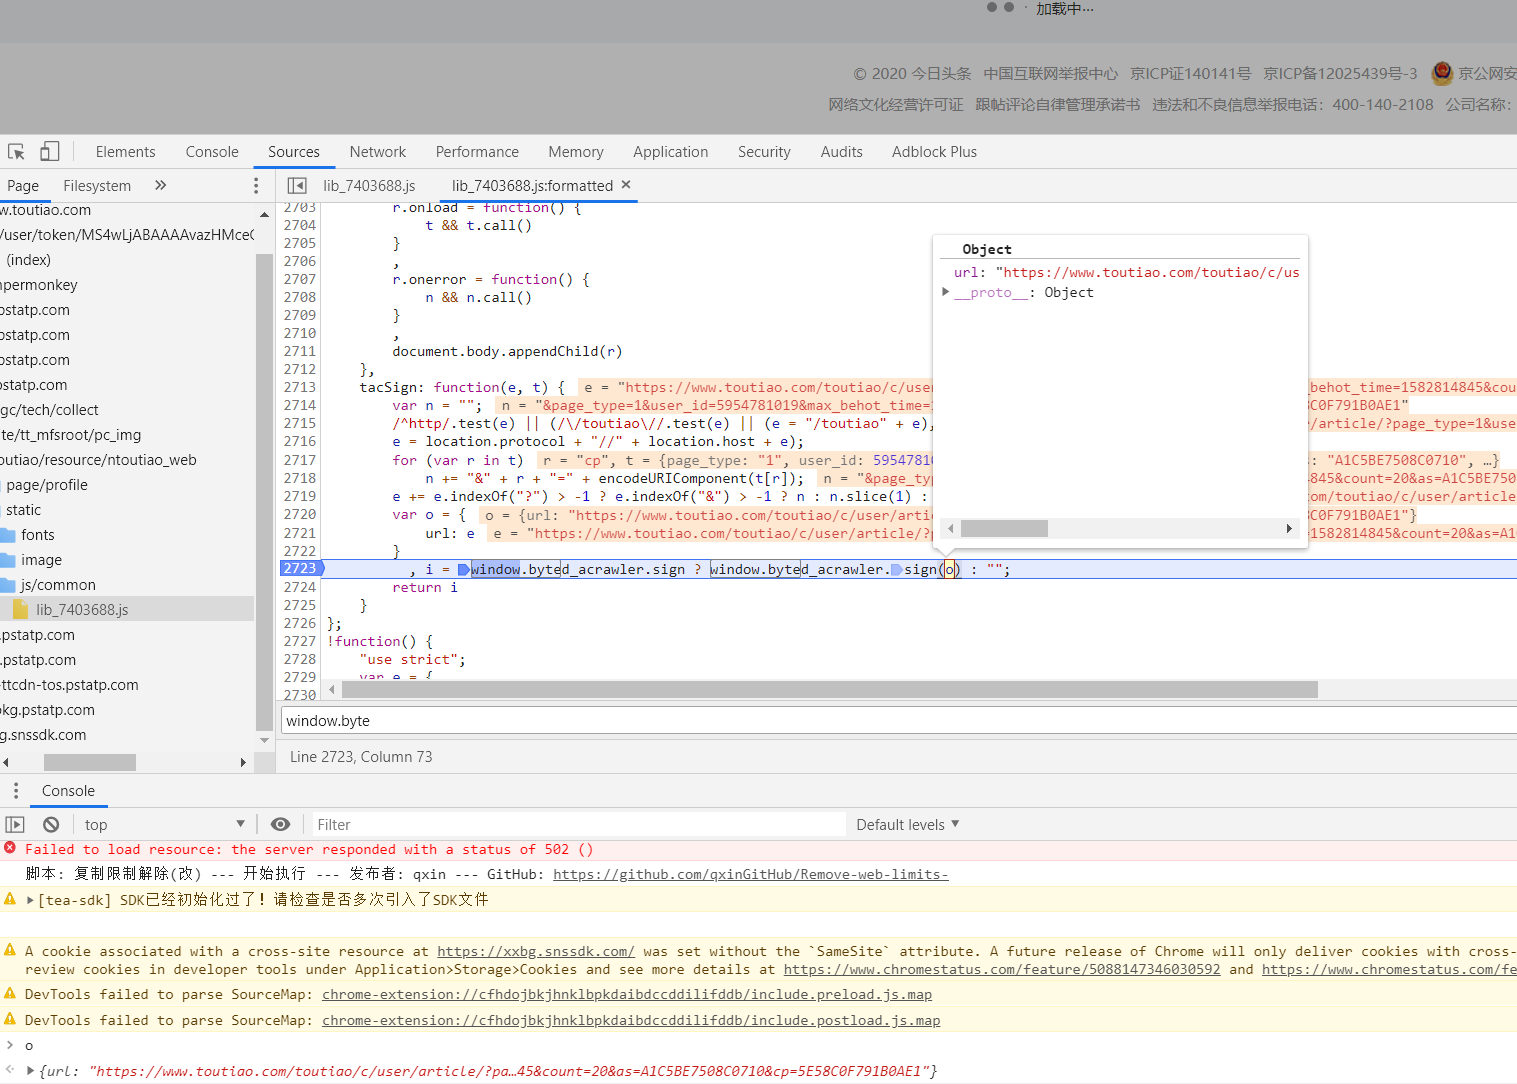Switch to the Network tab
Viewport: 1517px width, 1084px height.
pos(377,152)
